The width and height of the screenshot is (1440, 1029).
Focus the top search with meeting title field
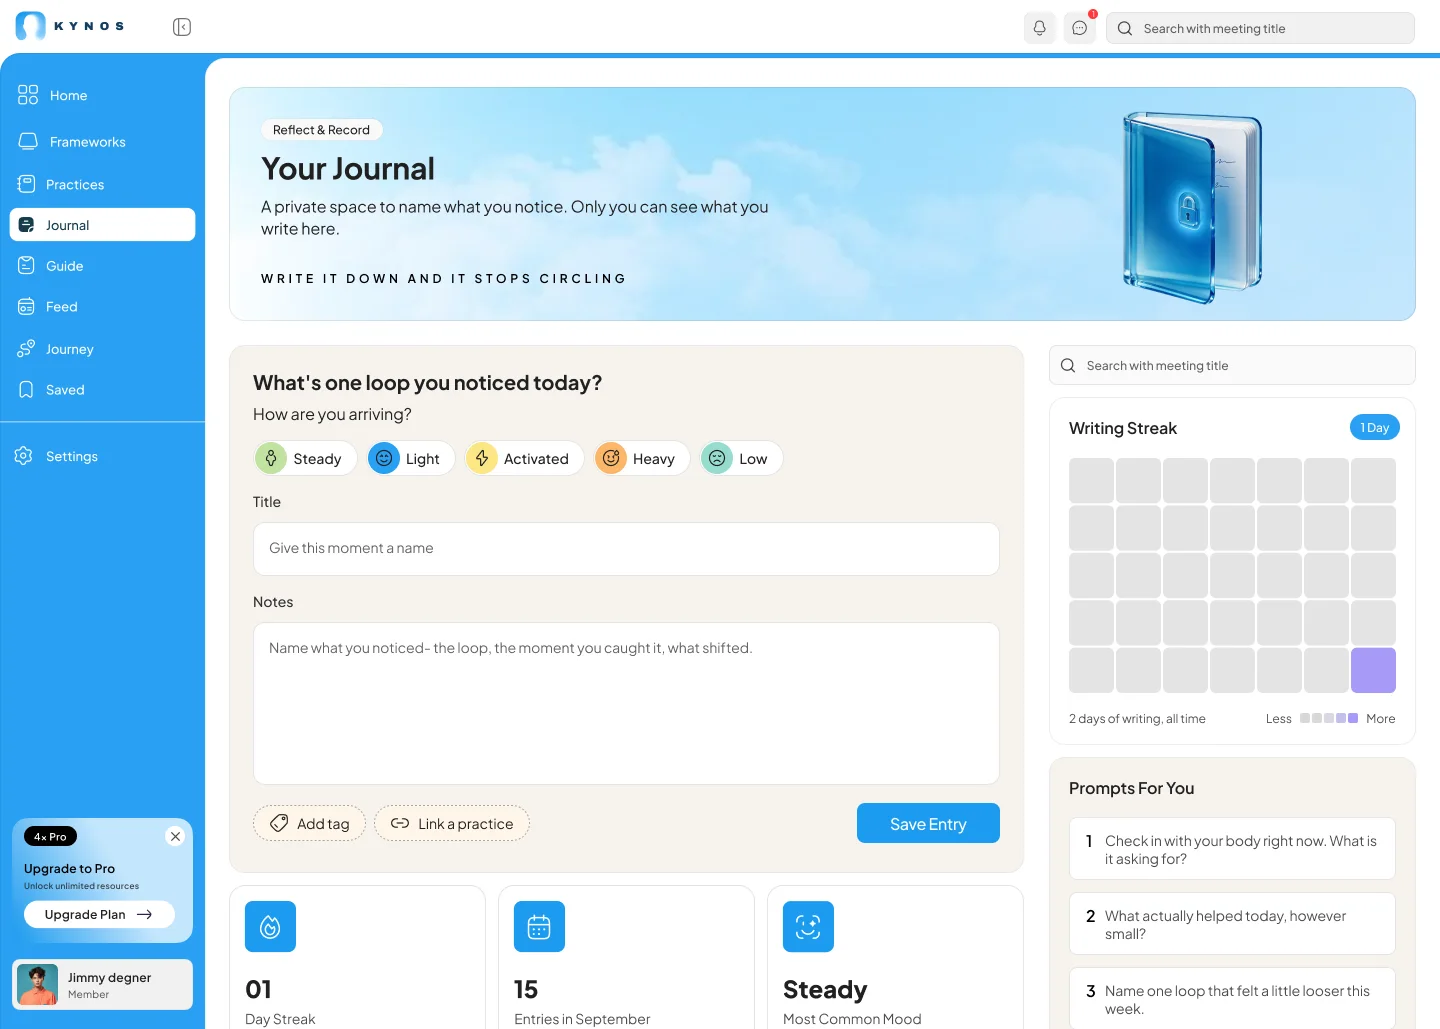click(x=1260, y=28)
